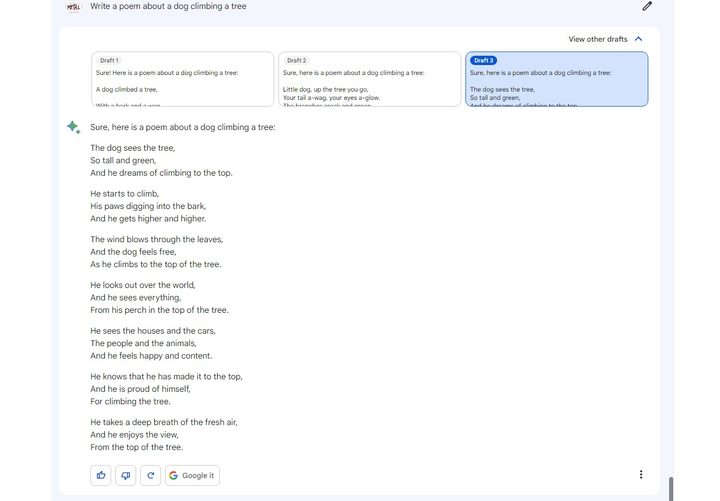Click the line 'And he feels happy and content.'
Image resolution: width=720 pixels, height=501 pixels.
pyautogui.click(x=151, y=356)
